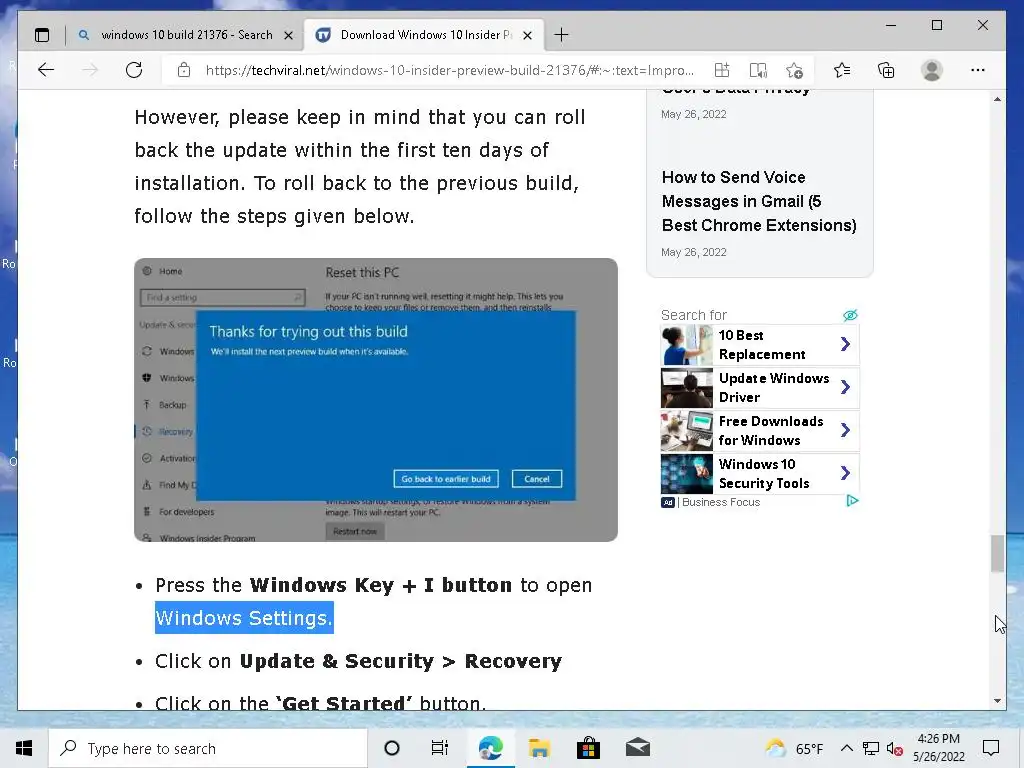The height and width of the screenshot is (768, 1024).
Task: Click the scrollbar up arrow
Action: (x=997, y=99)
